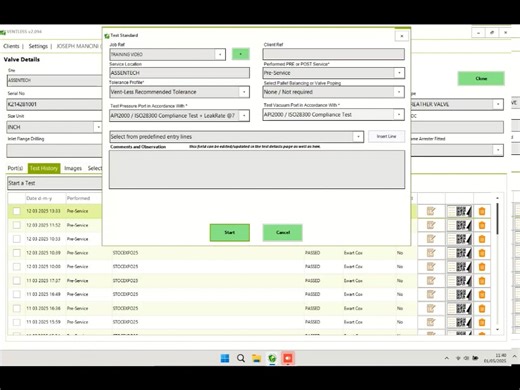Open Performed PRE or POST Service dropdown
This screenshot has width=520, height=390.
coord(399,73)
